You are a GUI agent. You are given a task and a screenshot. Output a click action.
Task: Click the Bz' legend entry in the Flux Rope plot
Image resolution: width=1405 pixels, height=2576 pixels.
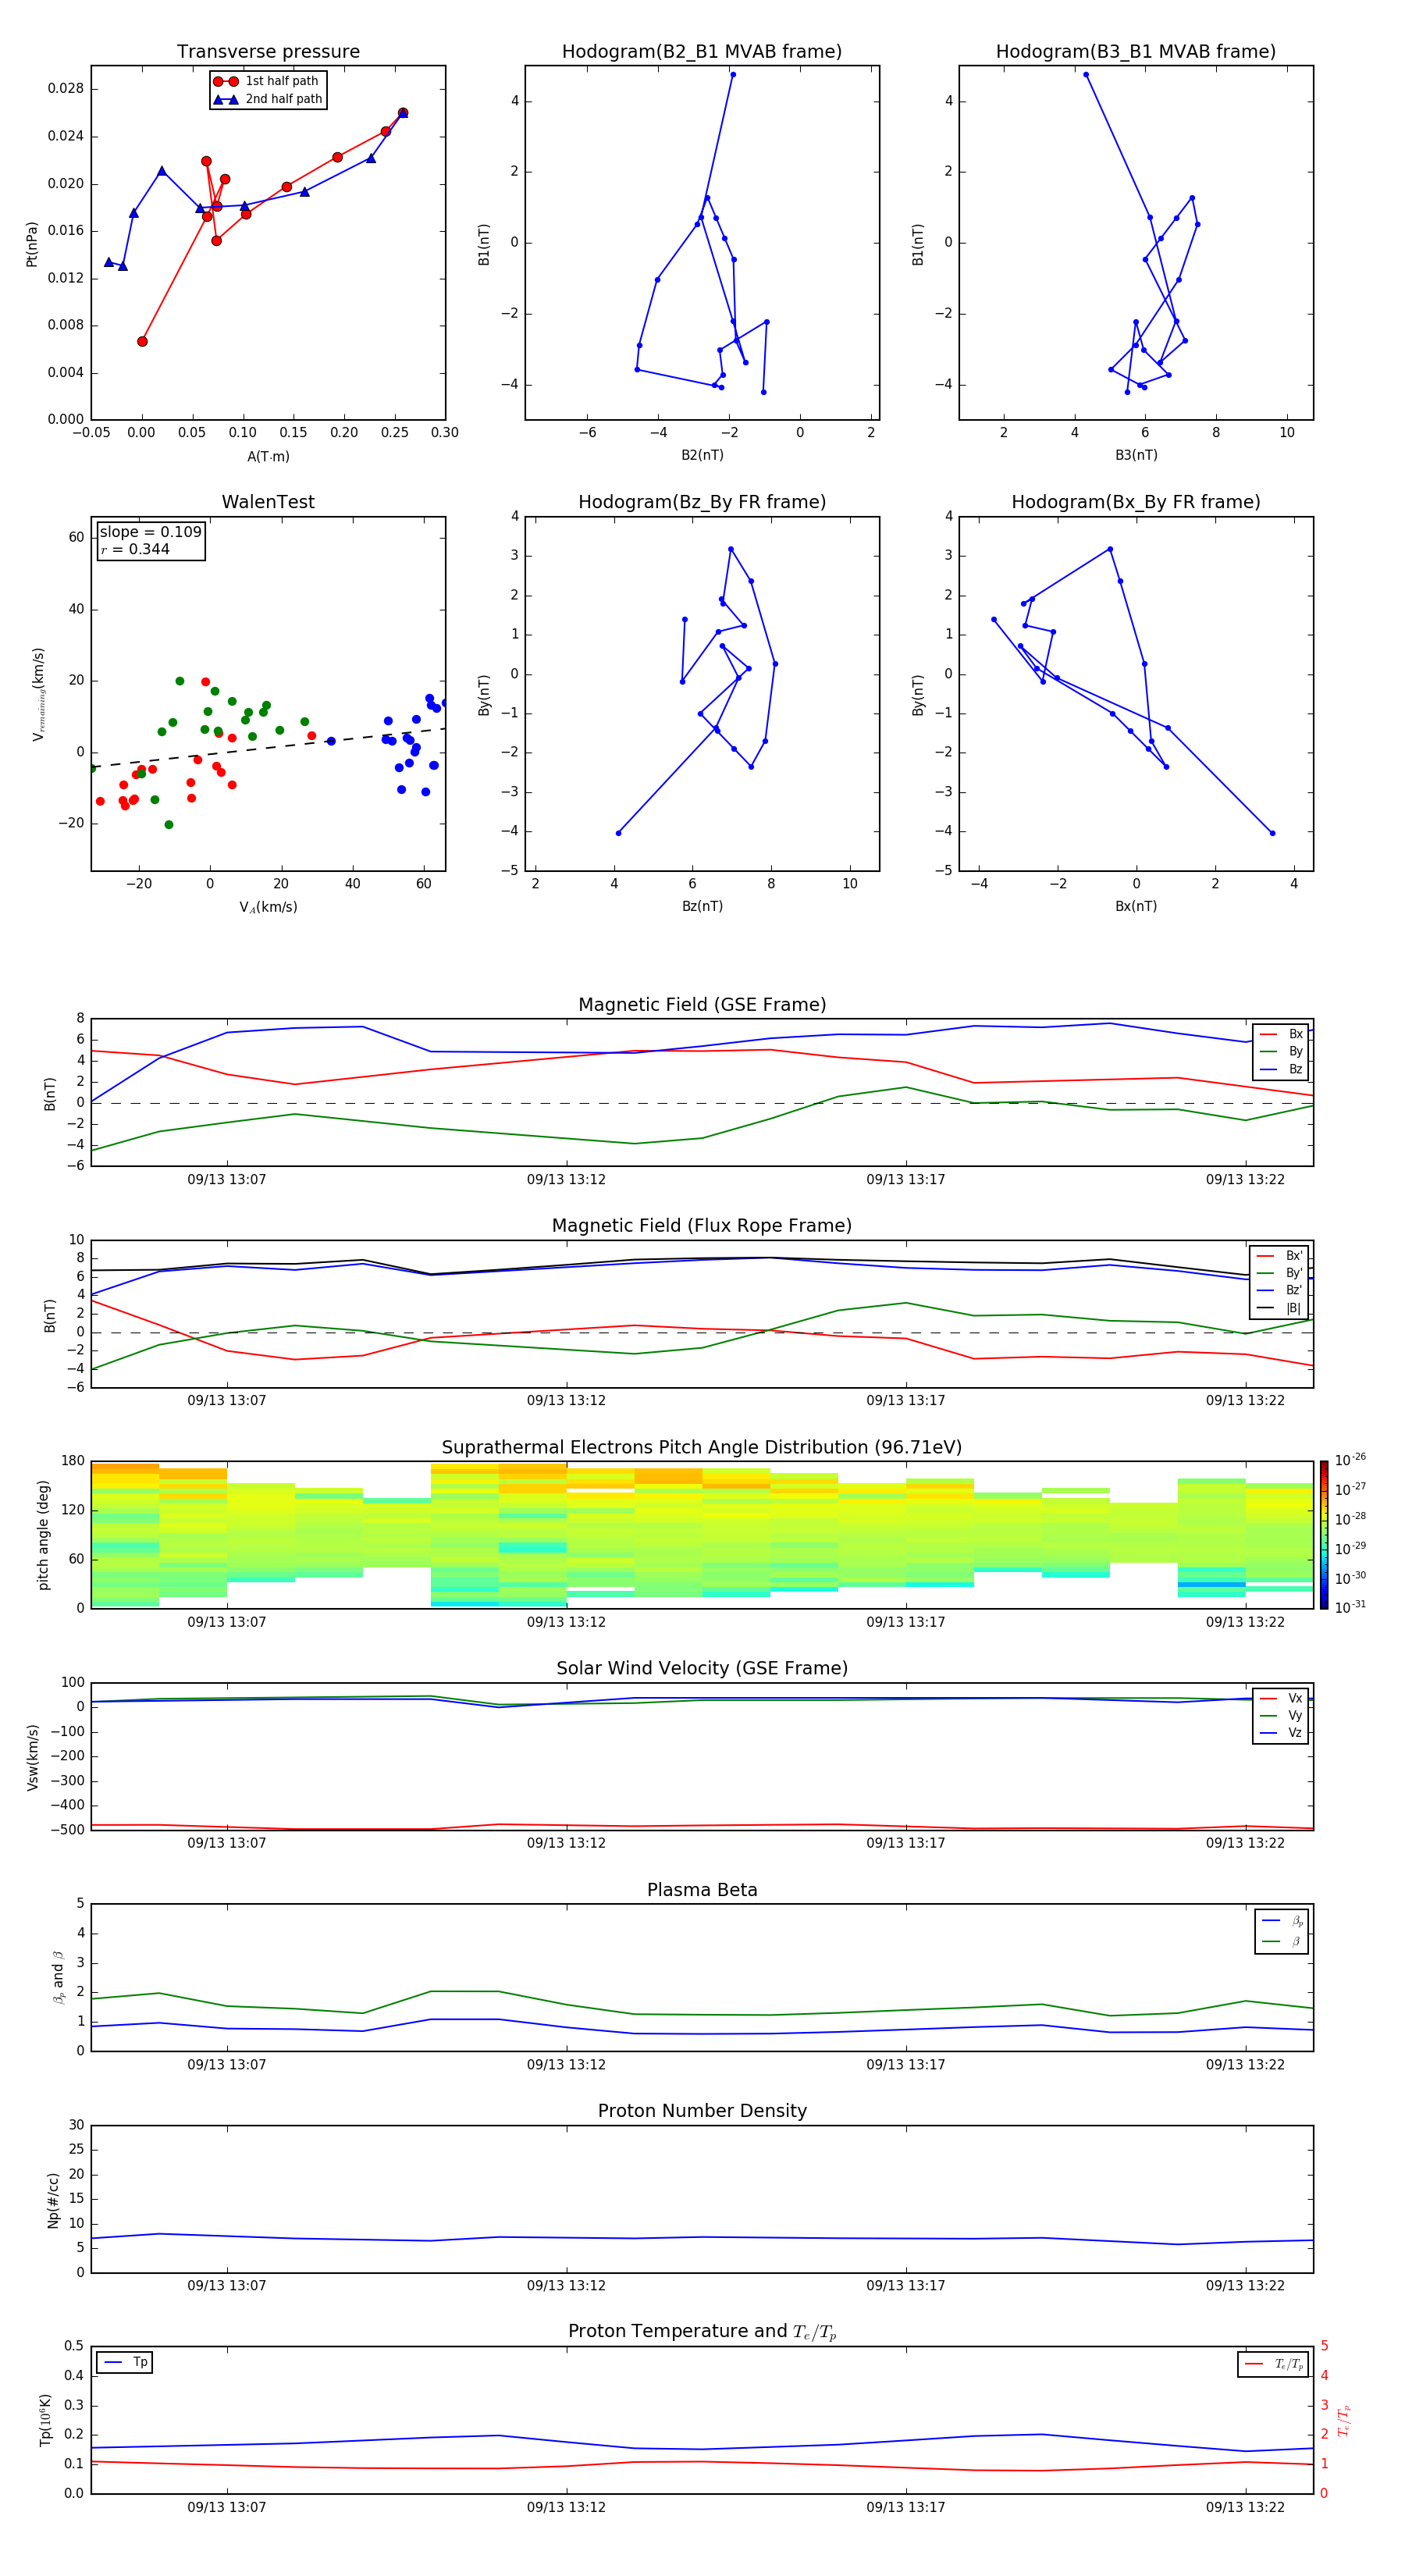[1279, 1290]
